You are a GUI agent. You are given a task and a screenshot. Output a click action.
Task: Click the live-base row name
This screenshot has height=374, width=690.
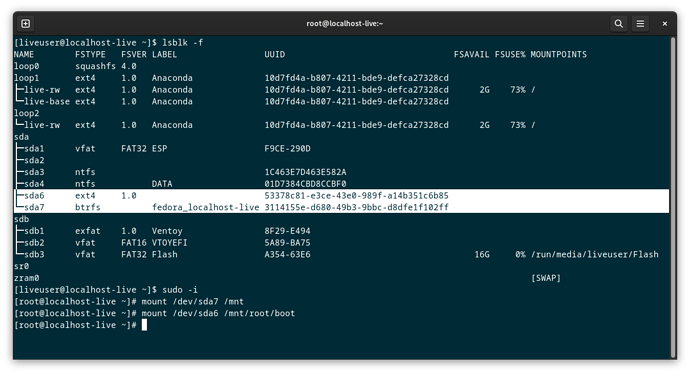[47, 101]
